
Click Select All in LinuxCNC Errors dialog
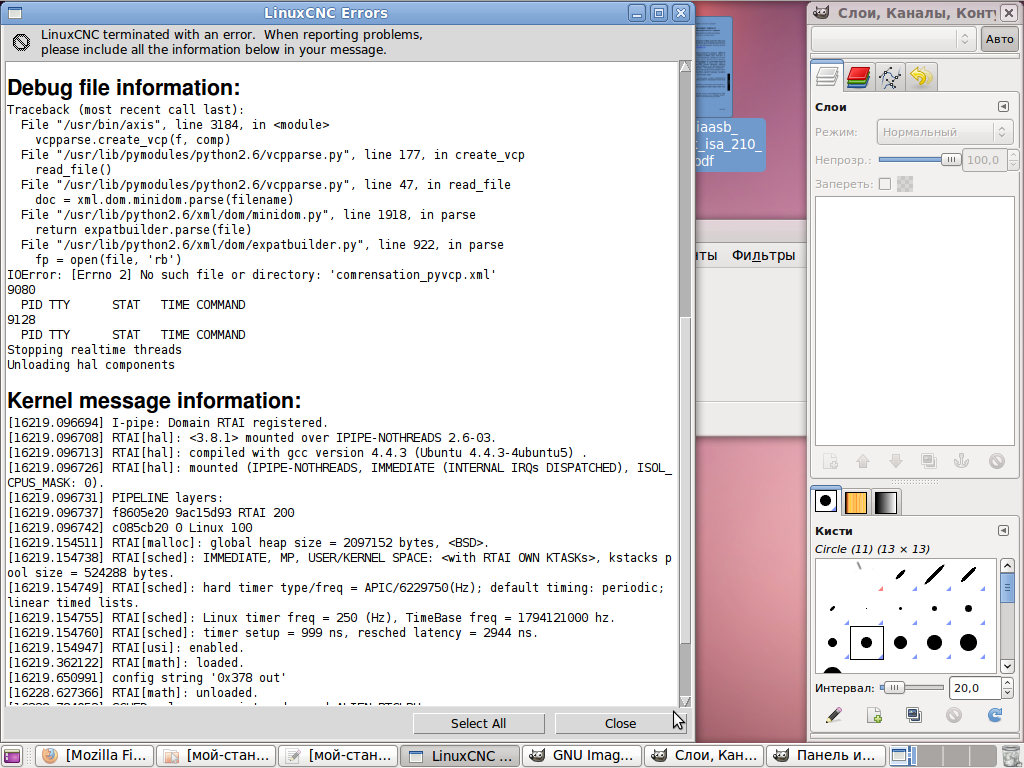click(x=479, y=724)
